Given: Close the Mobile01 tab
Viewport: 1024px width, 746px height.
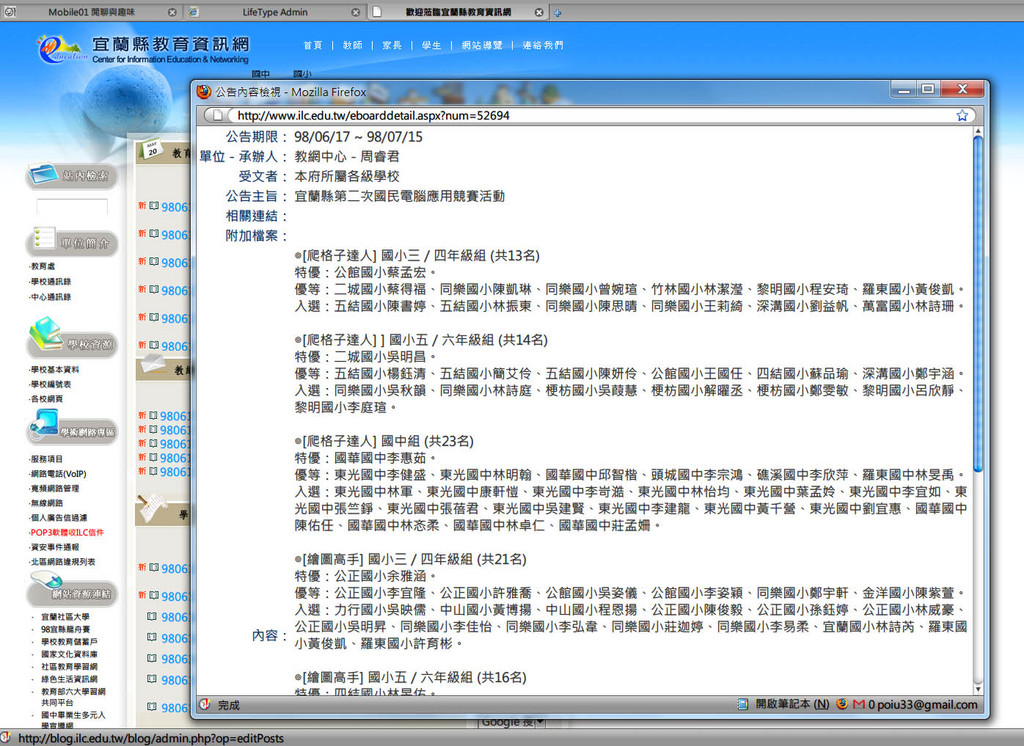Looking at the screenshot, I should tap(172, 12).
